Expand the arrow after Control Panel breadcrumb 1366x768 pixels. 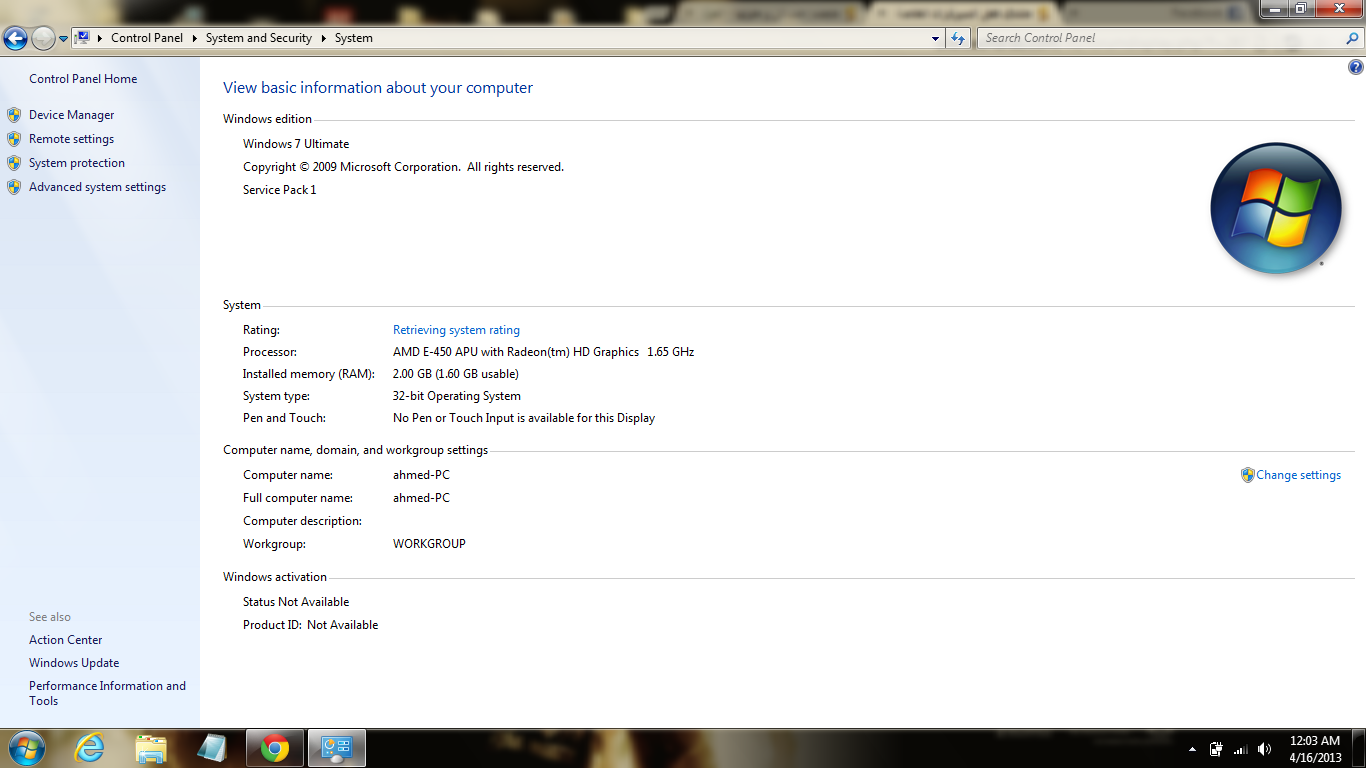[x=194, y=38]
